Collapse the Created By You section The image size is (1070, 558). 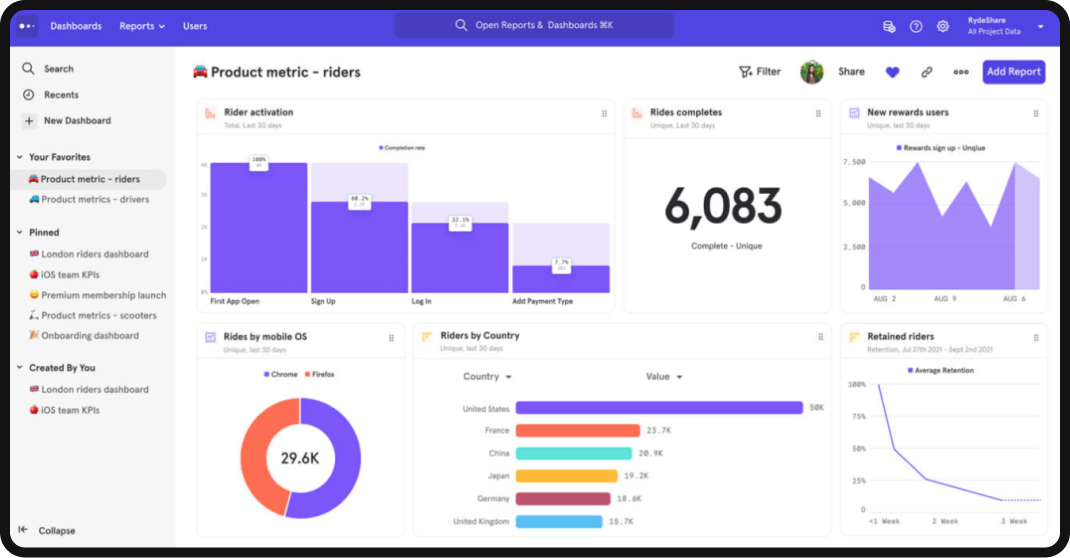(20, 368)
